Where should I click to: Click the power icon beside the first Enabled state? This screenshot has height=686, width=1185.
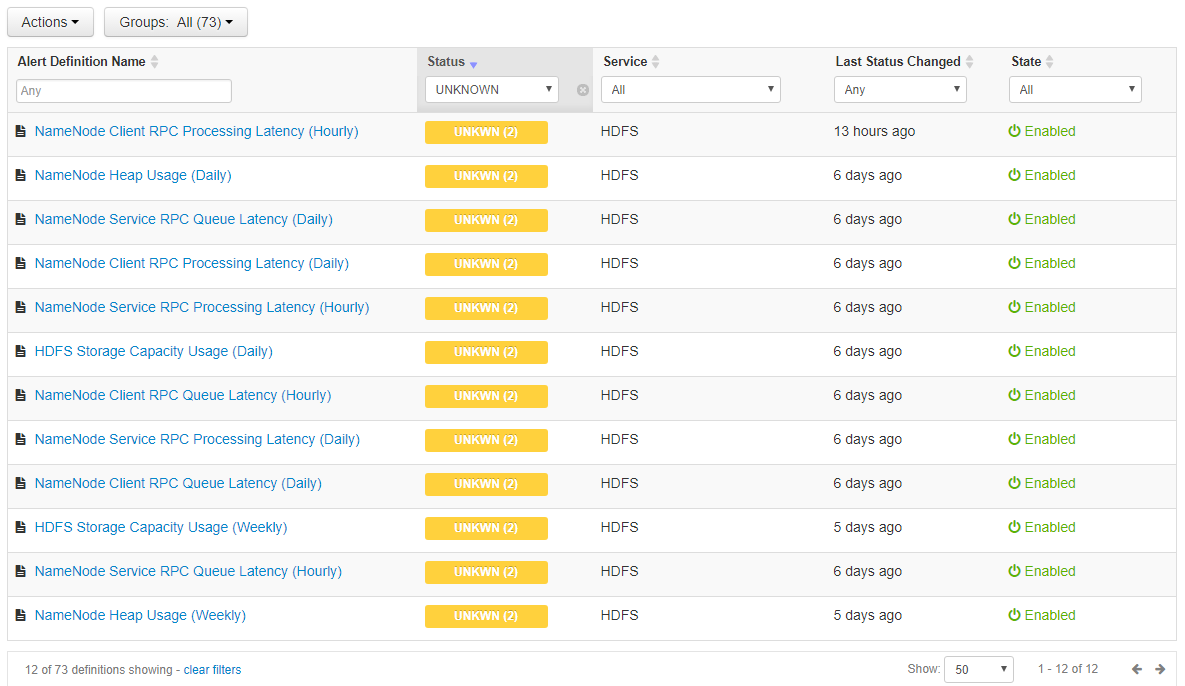tap(1015, 131)
